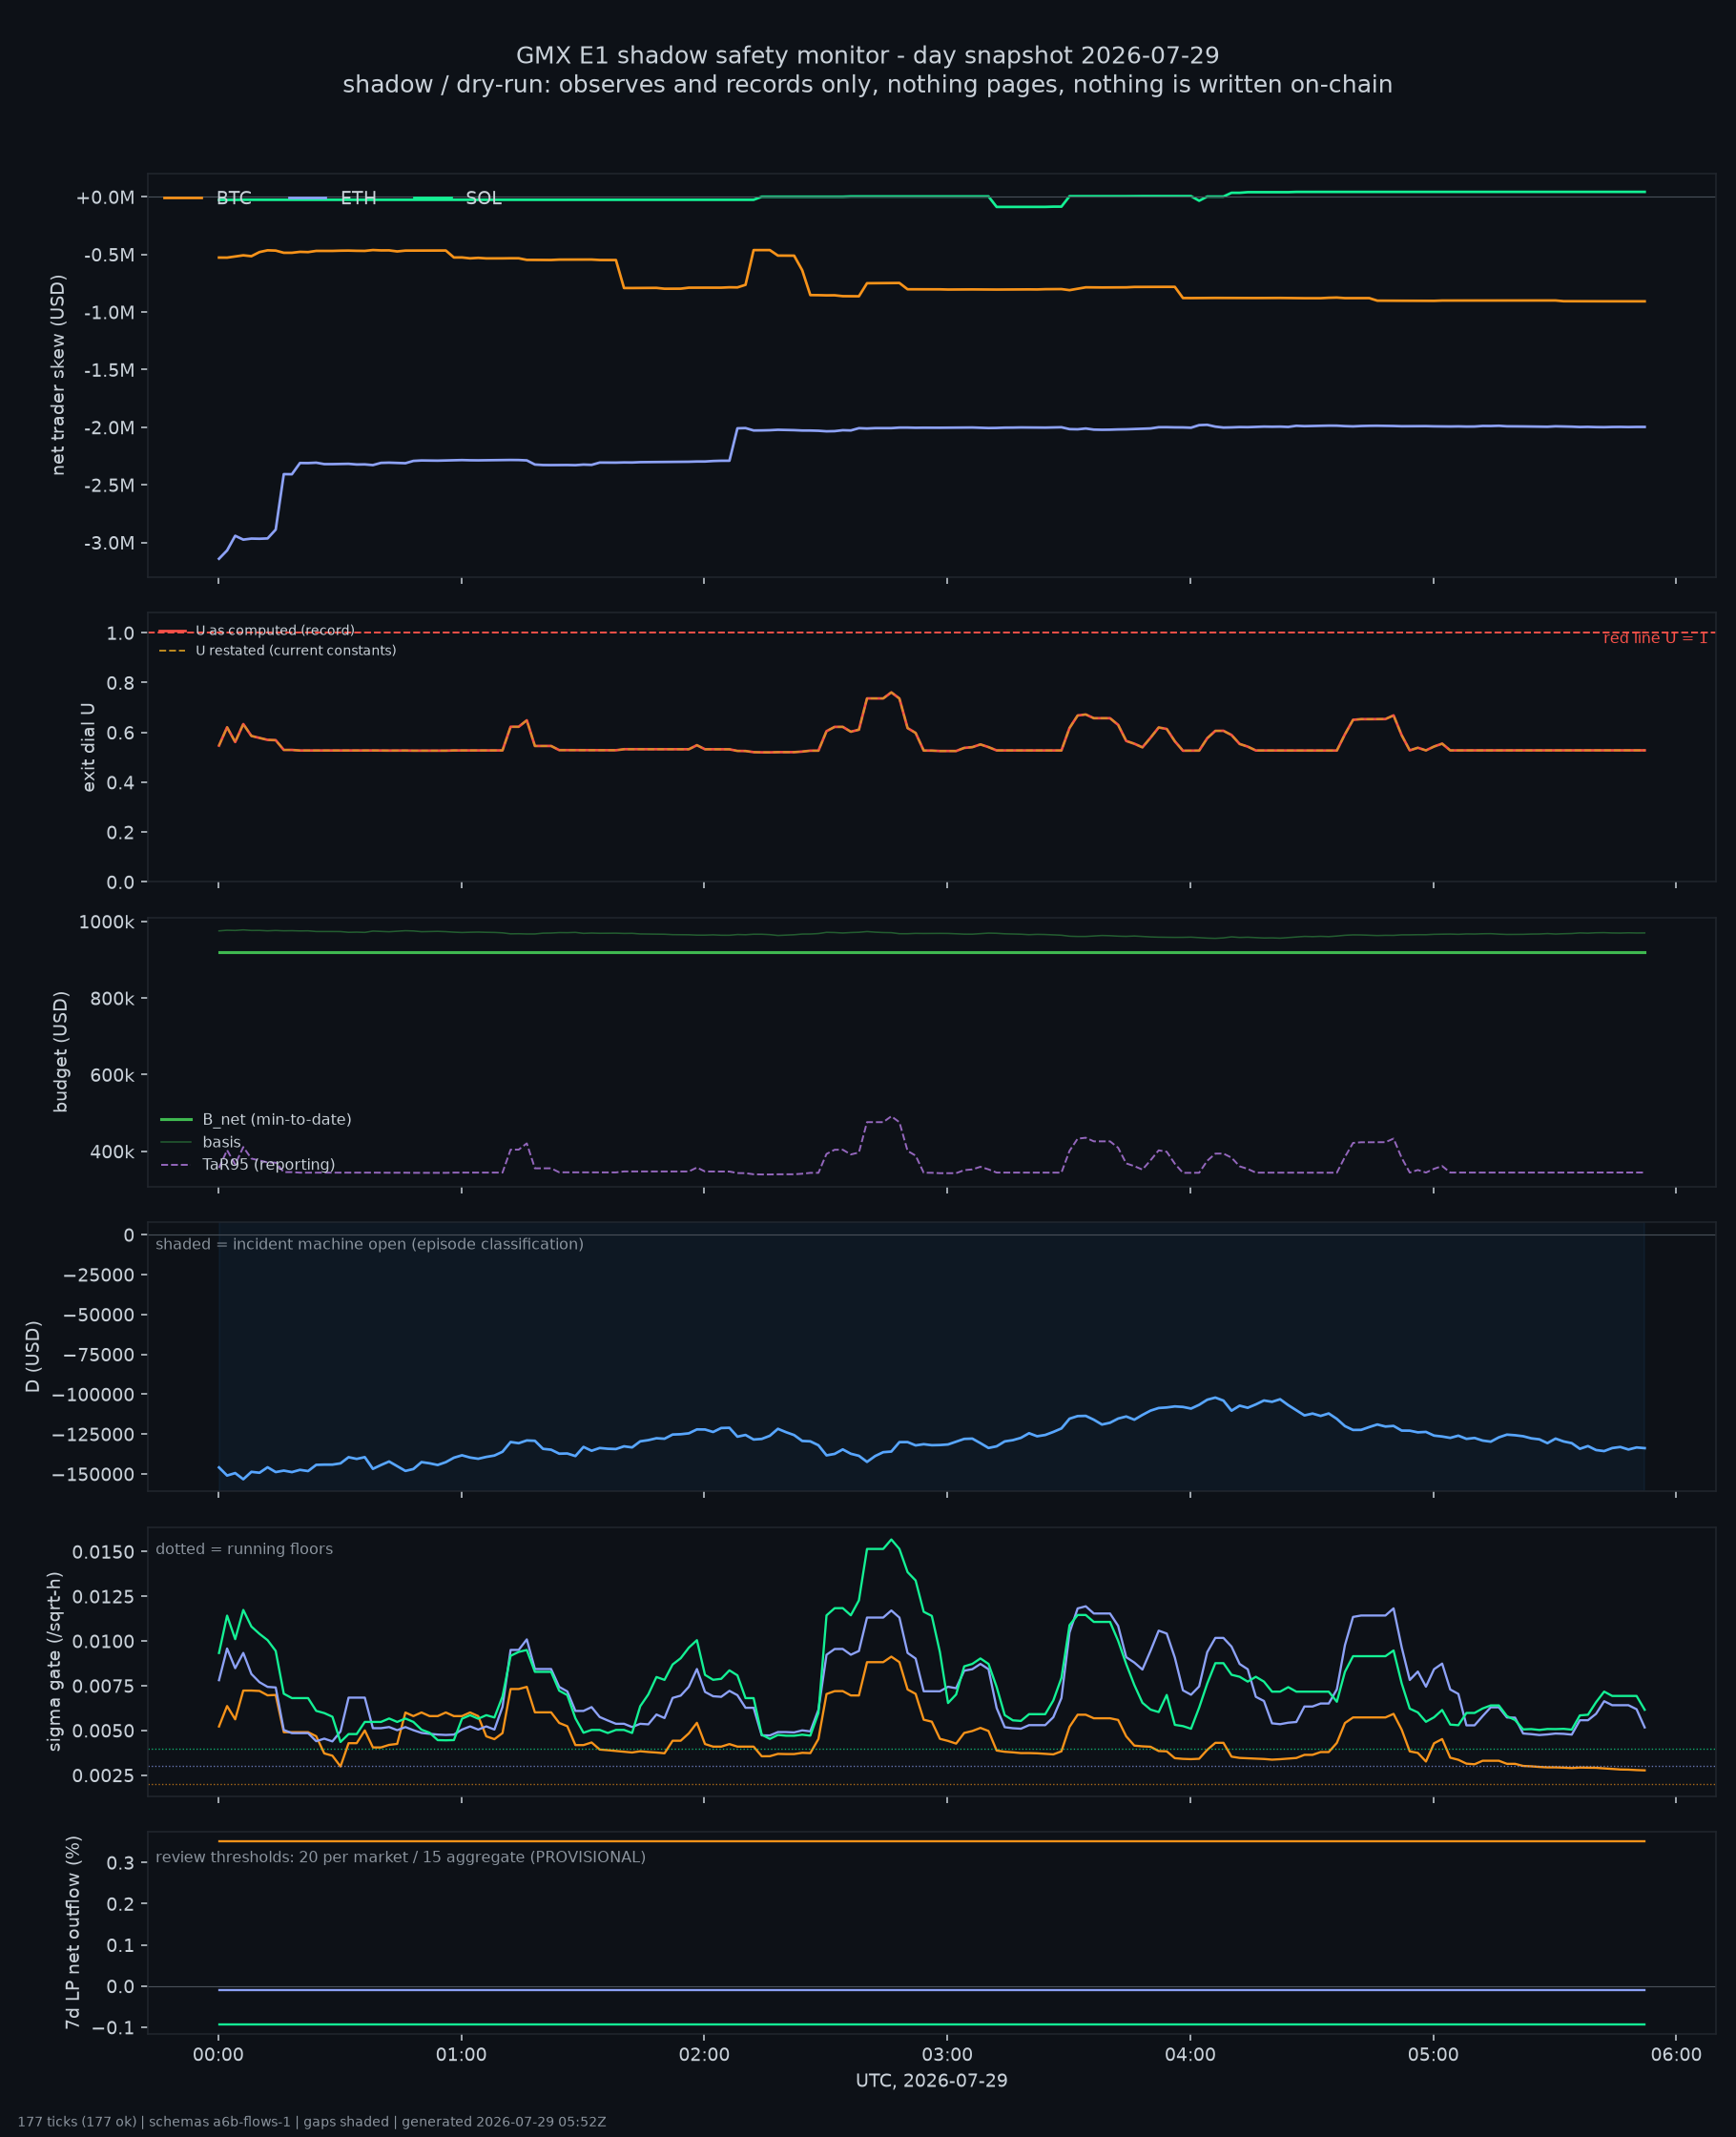Click the 'shaded = incident machine open' note

coord(370,1244)
